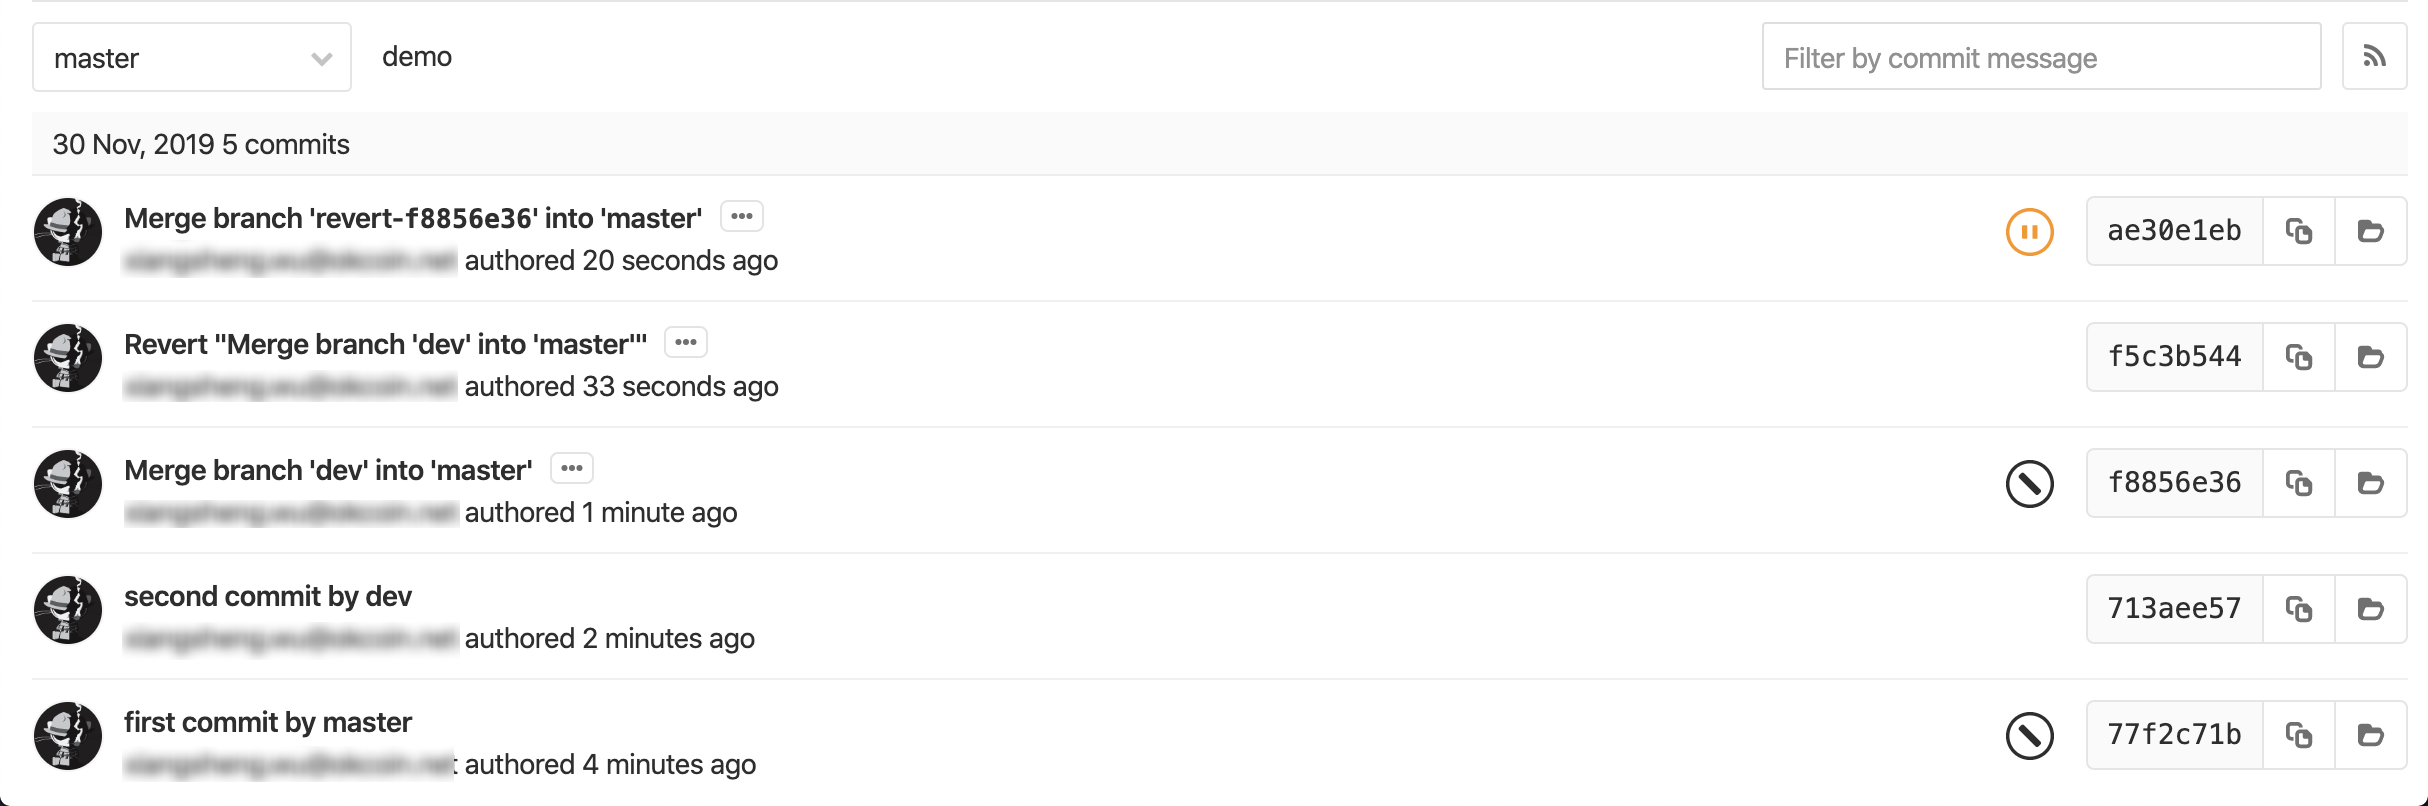Expand description of the revert-f8856e36 merge commit

[x=741, y=216]
